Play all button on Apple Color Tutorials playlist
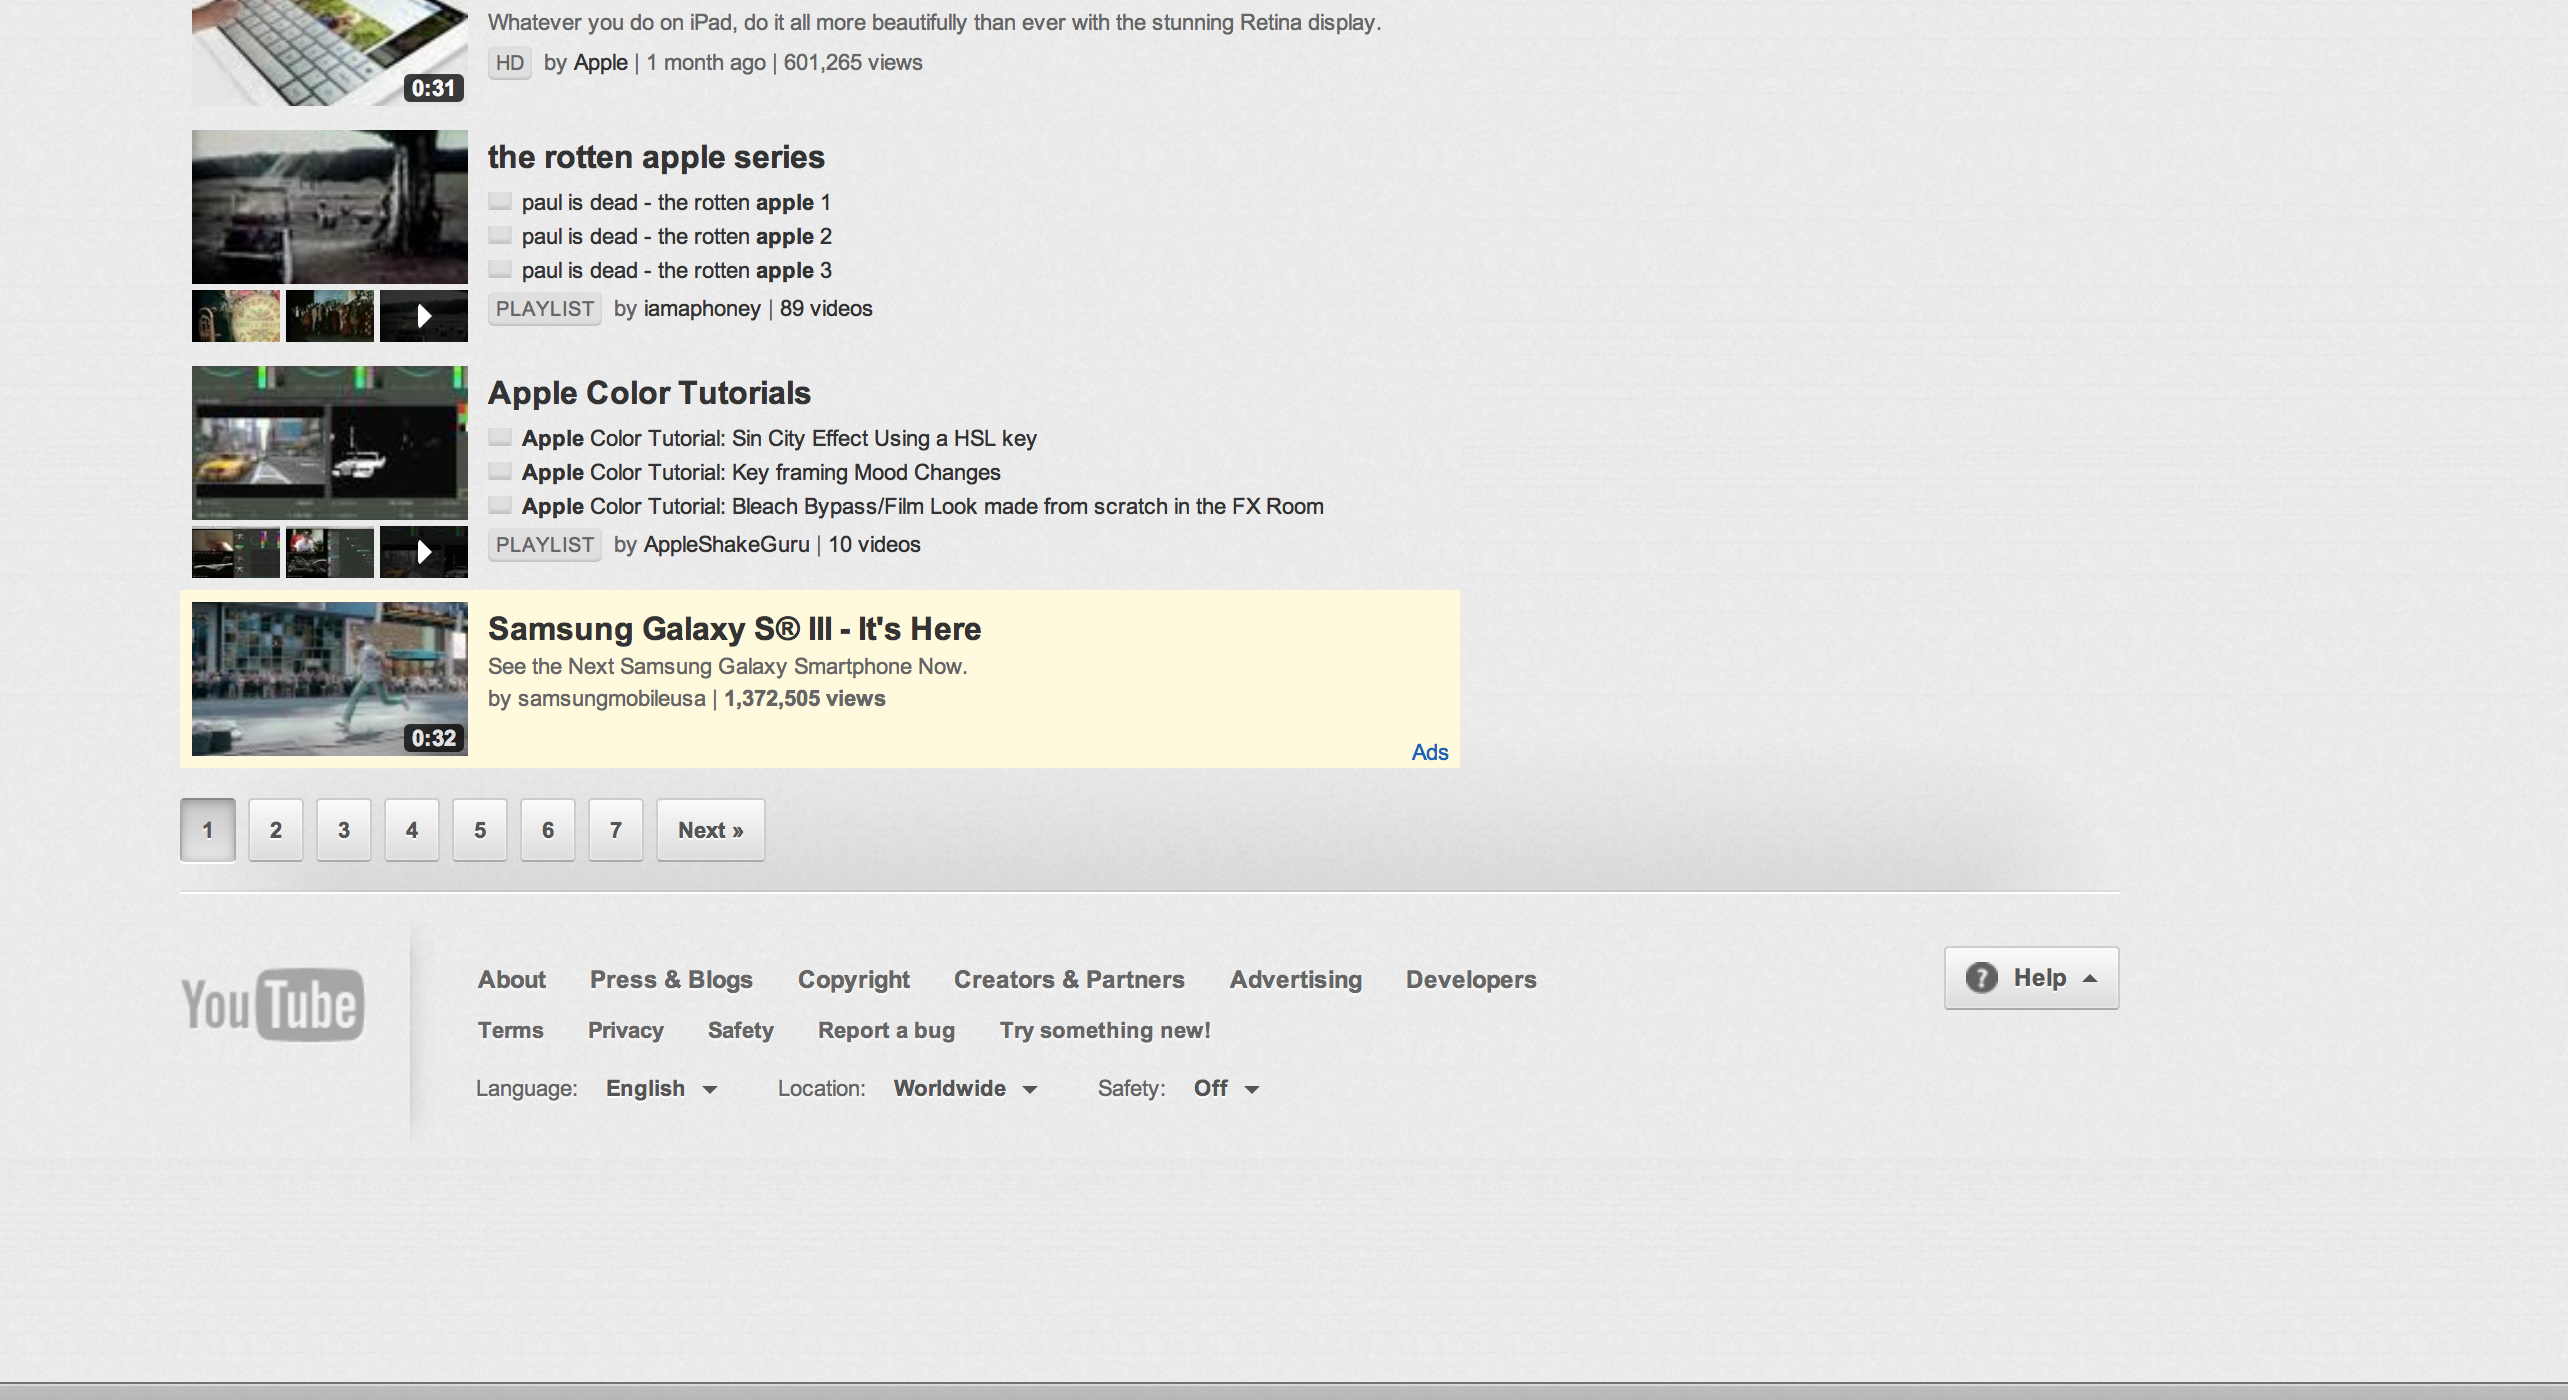 pyautogui.click(x=424, y=552)
